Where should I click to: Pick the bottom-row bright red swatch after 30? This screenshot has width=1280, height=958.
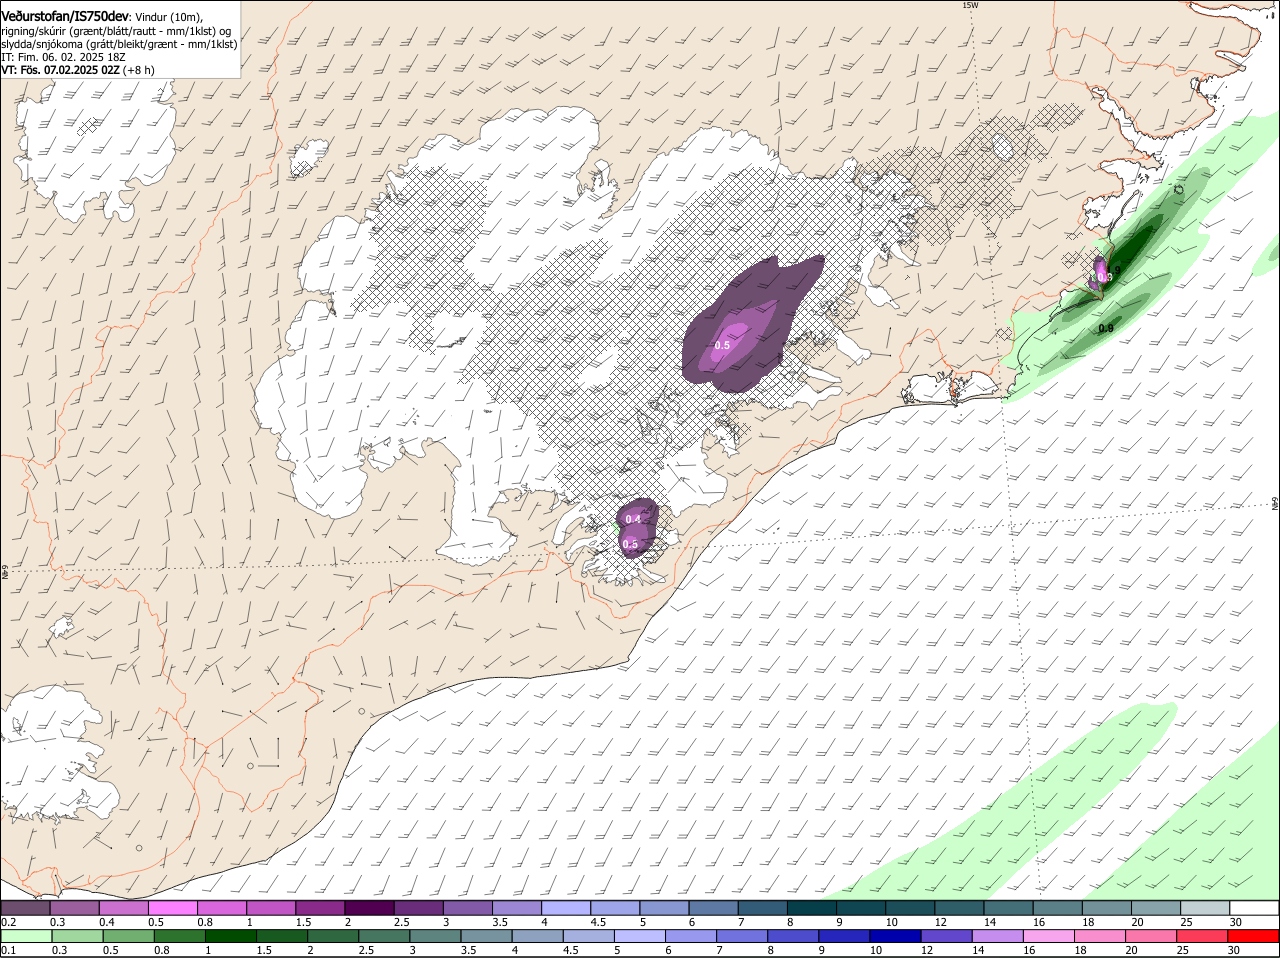coord(1255,936)
